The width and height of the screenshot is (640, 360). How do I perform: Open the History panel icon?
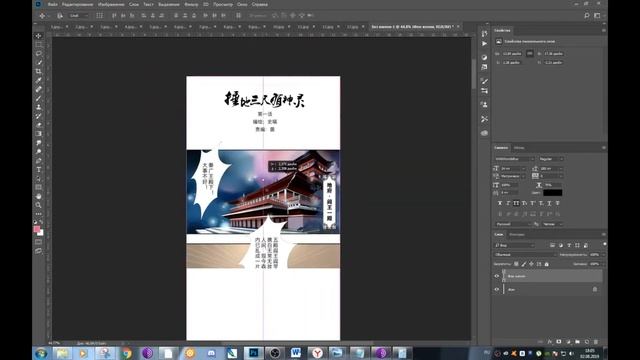484,33
